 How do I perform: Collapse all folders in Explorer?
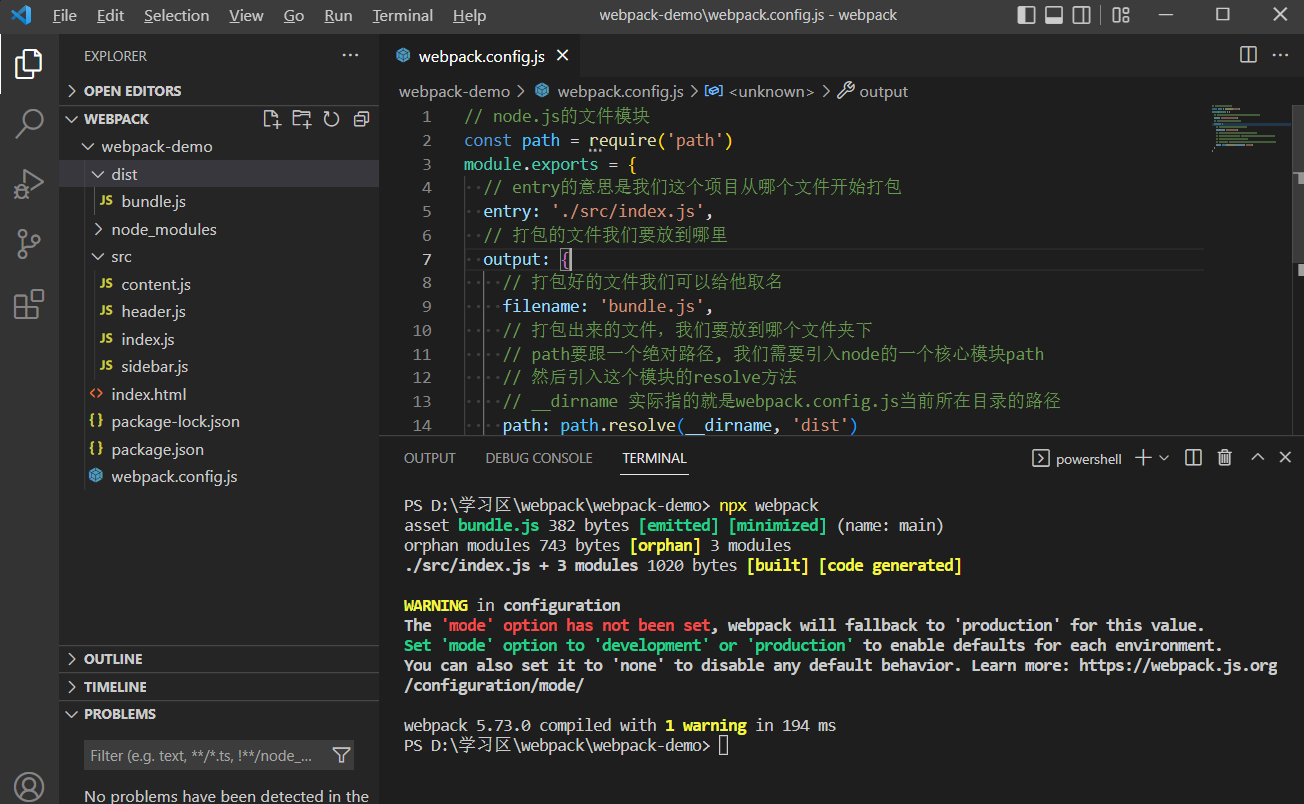coord(361,119)
